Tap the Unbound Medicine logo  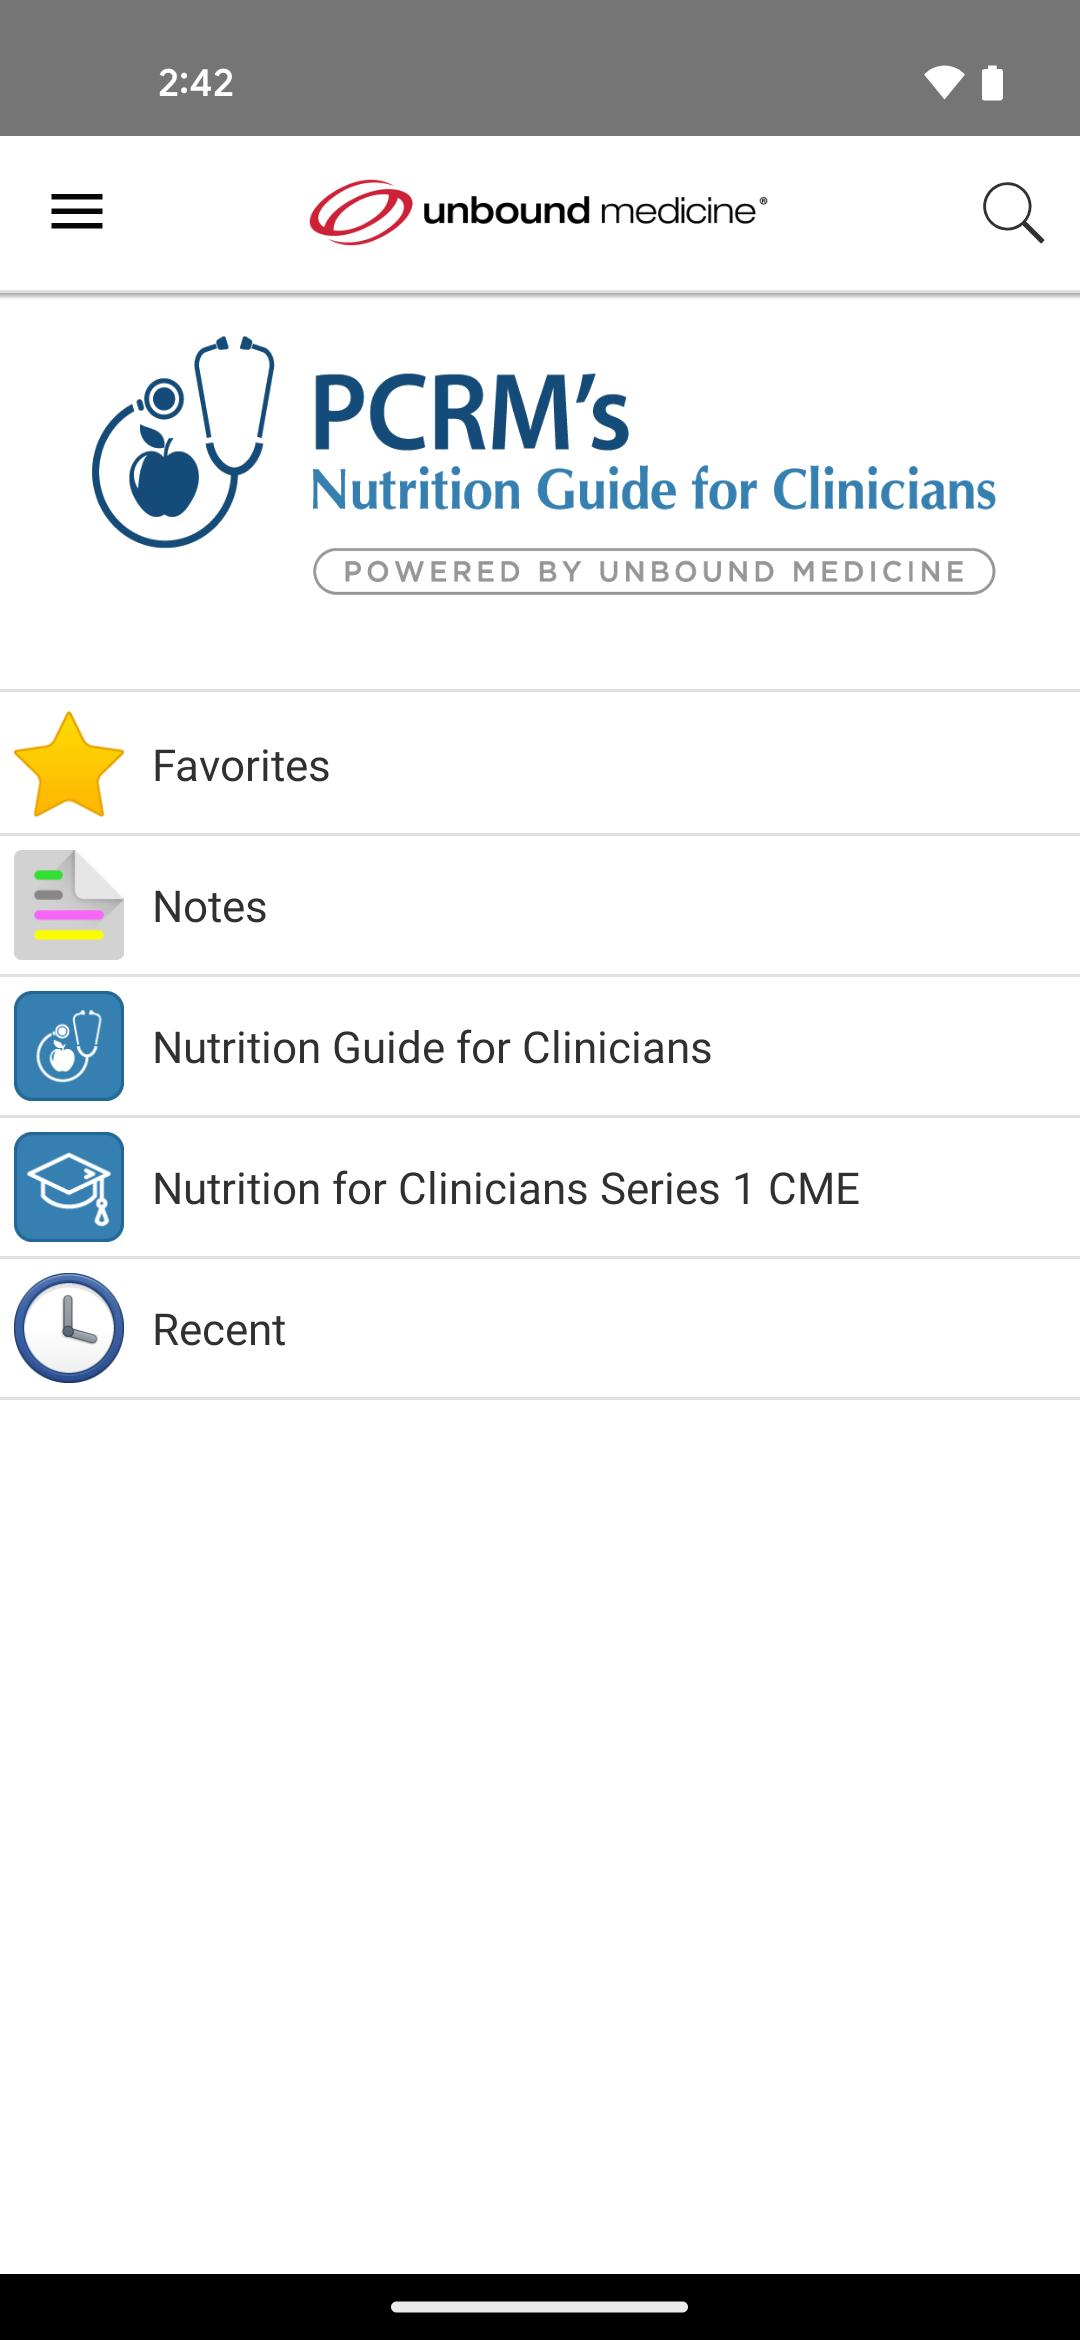[538, 212]
